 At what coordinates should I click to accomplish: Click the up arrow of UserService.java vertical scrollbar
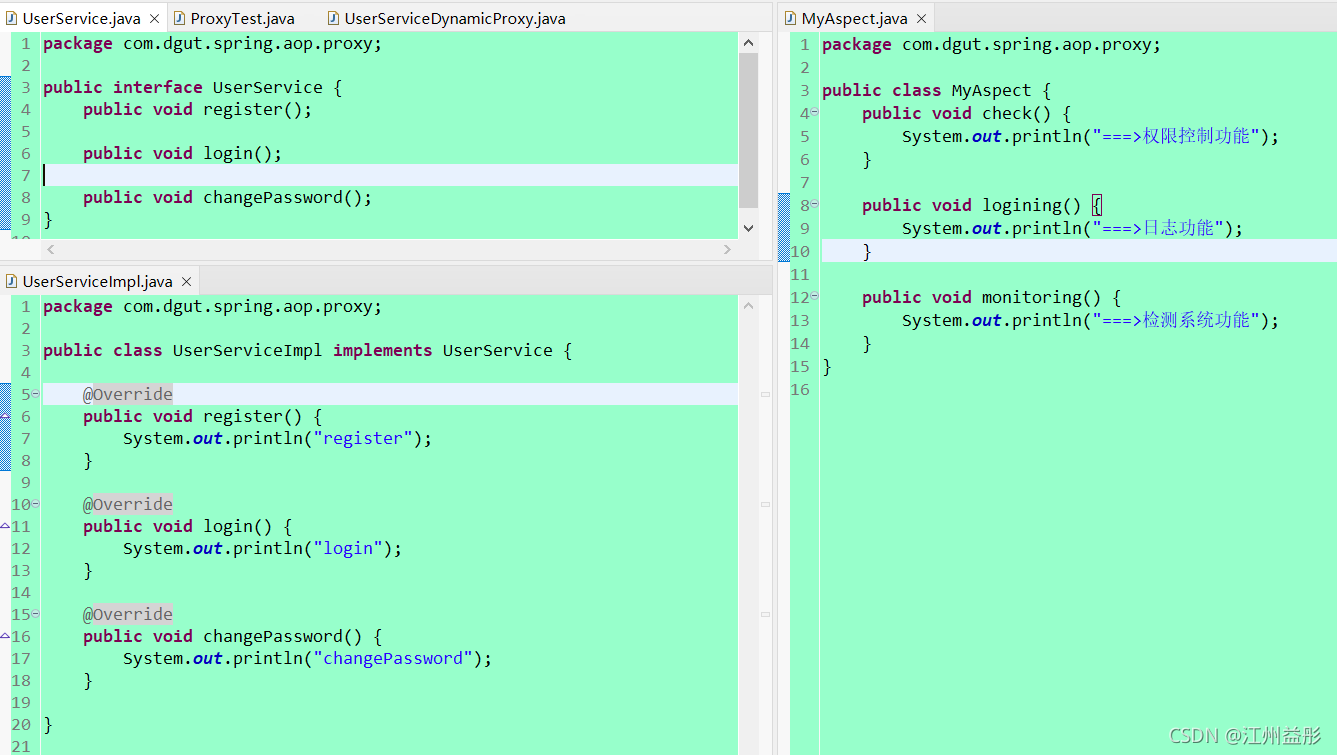[x=748, y=43]
